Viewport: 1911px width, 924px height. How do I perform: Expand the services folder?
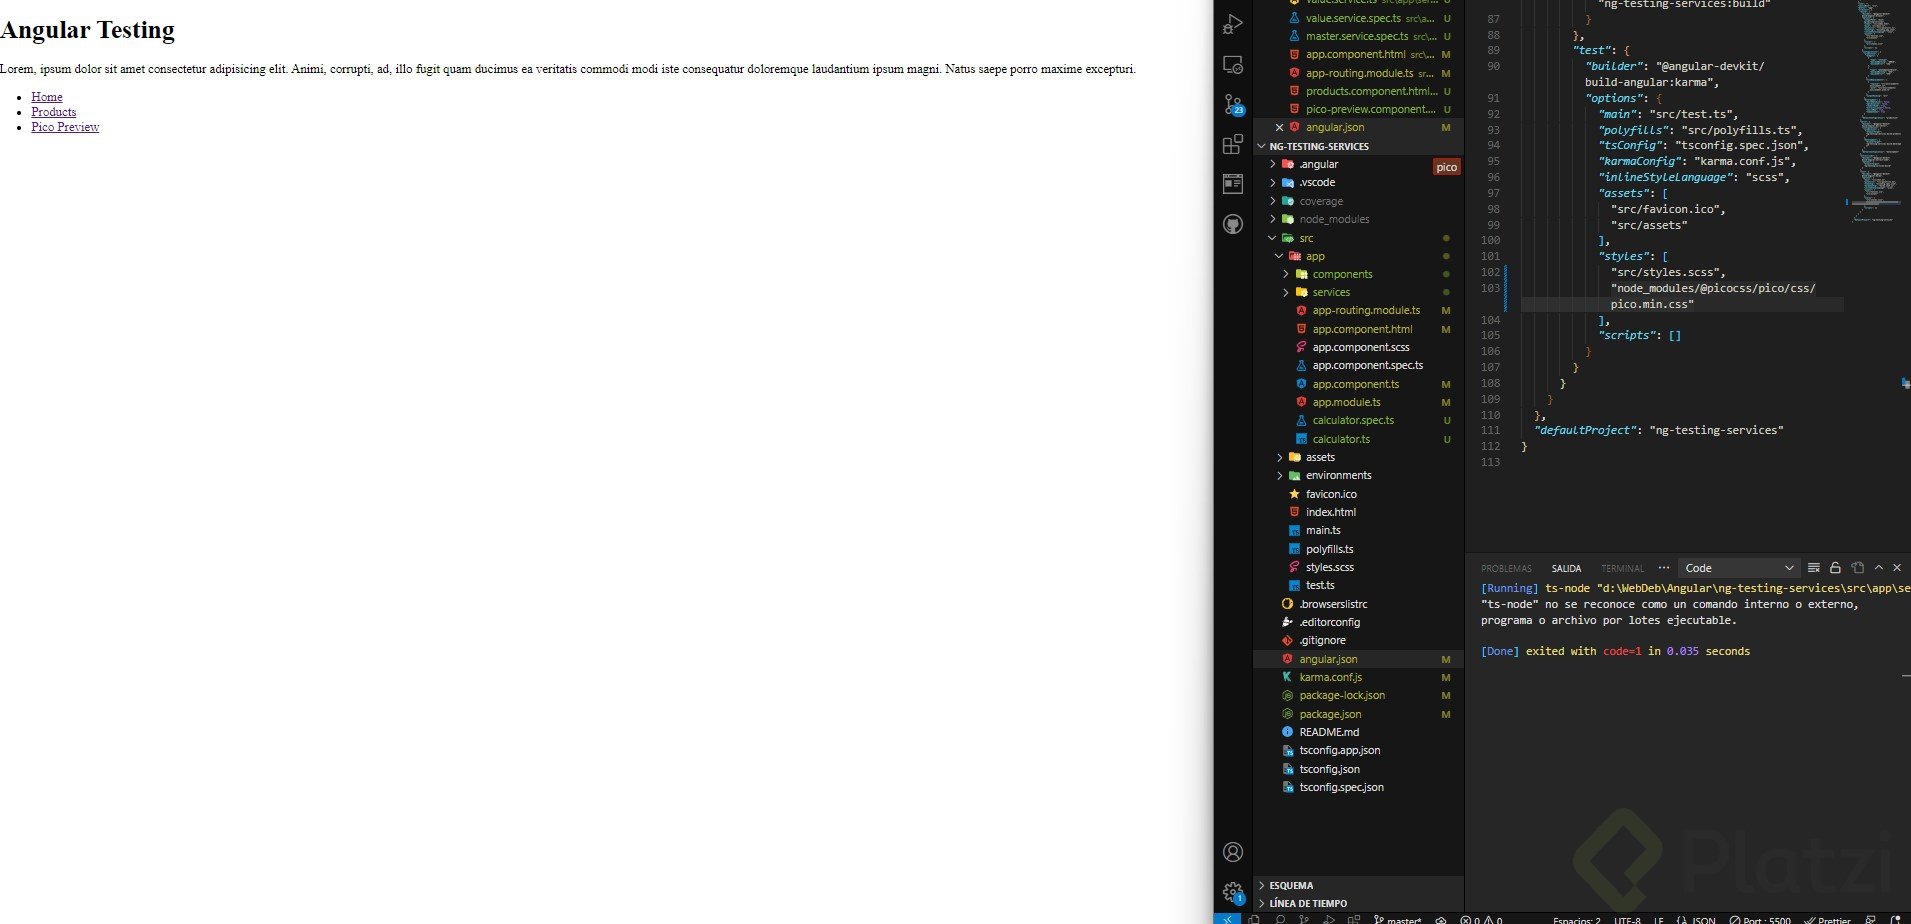tap(1359, 292)
